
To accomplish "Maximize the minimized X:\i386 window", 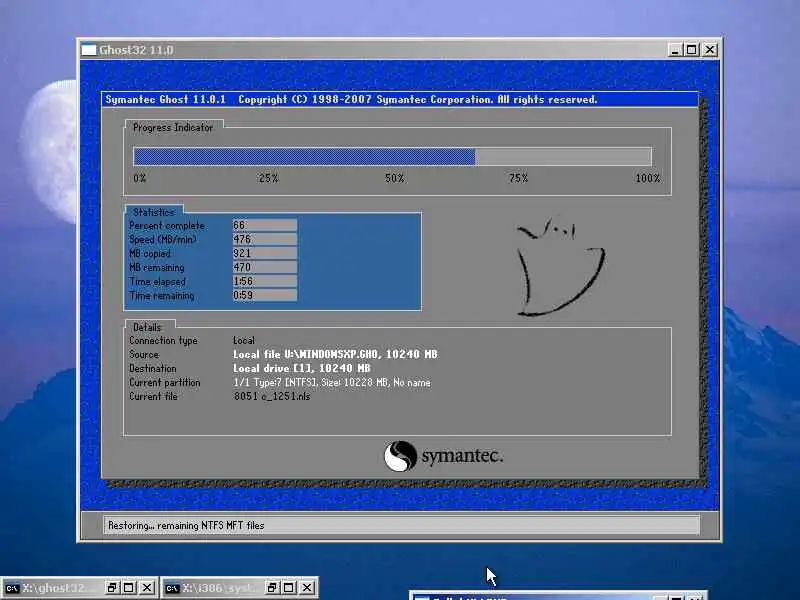I will pos(289,588).
